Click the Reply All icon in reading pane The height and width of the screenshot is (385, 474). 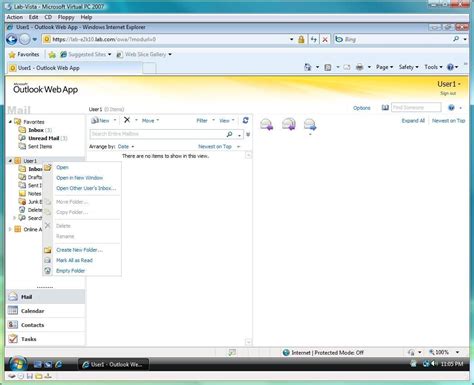(x=289, y=124)
